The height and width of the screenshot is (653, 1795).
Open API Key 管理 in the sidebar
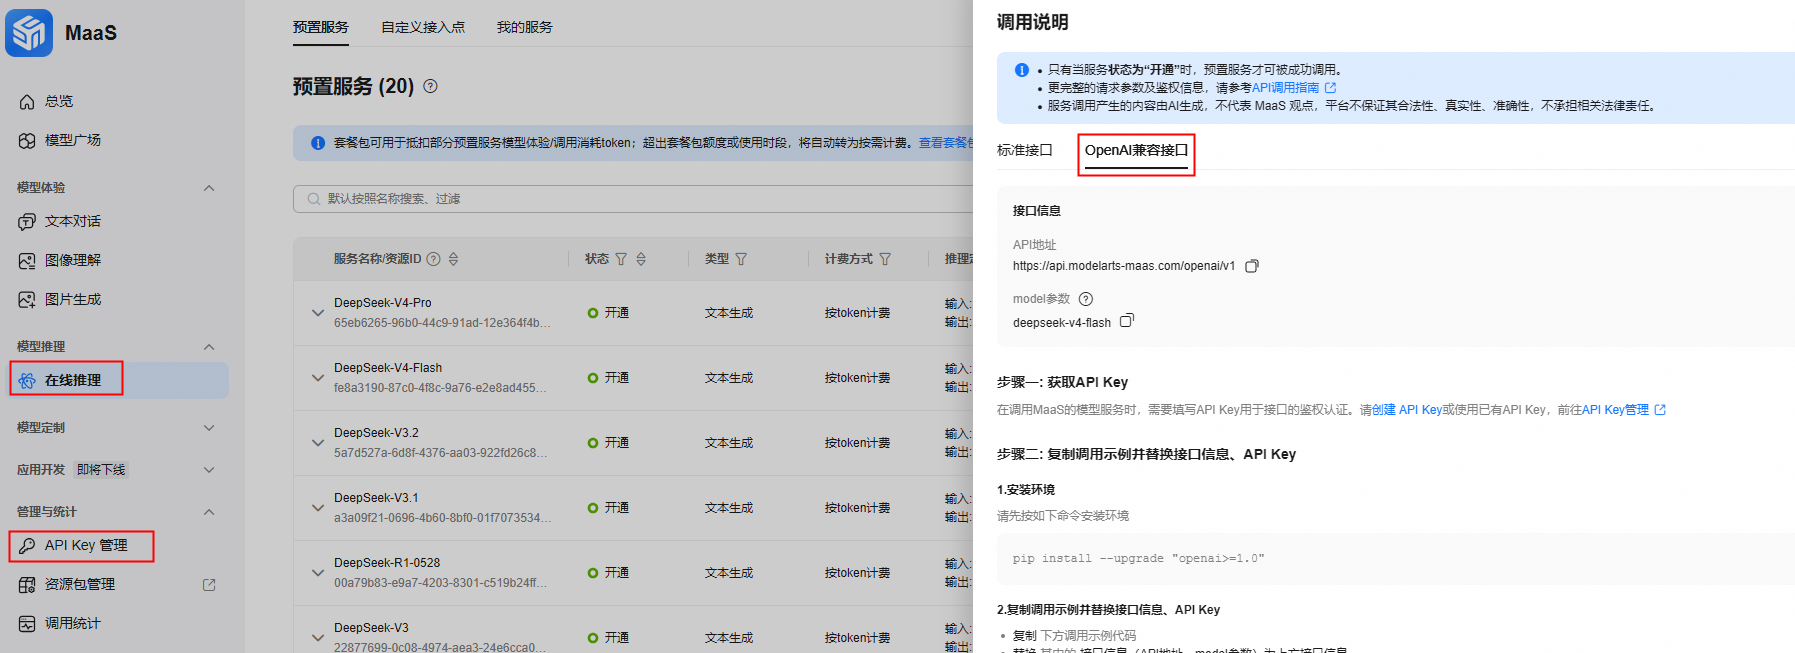pyautogui.click(x=86, y=545)
